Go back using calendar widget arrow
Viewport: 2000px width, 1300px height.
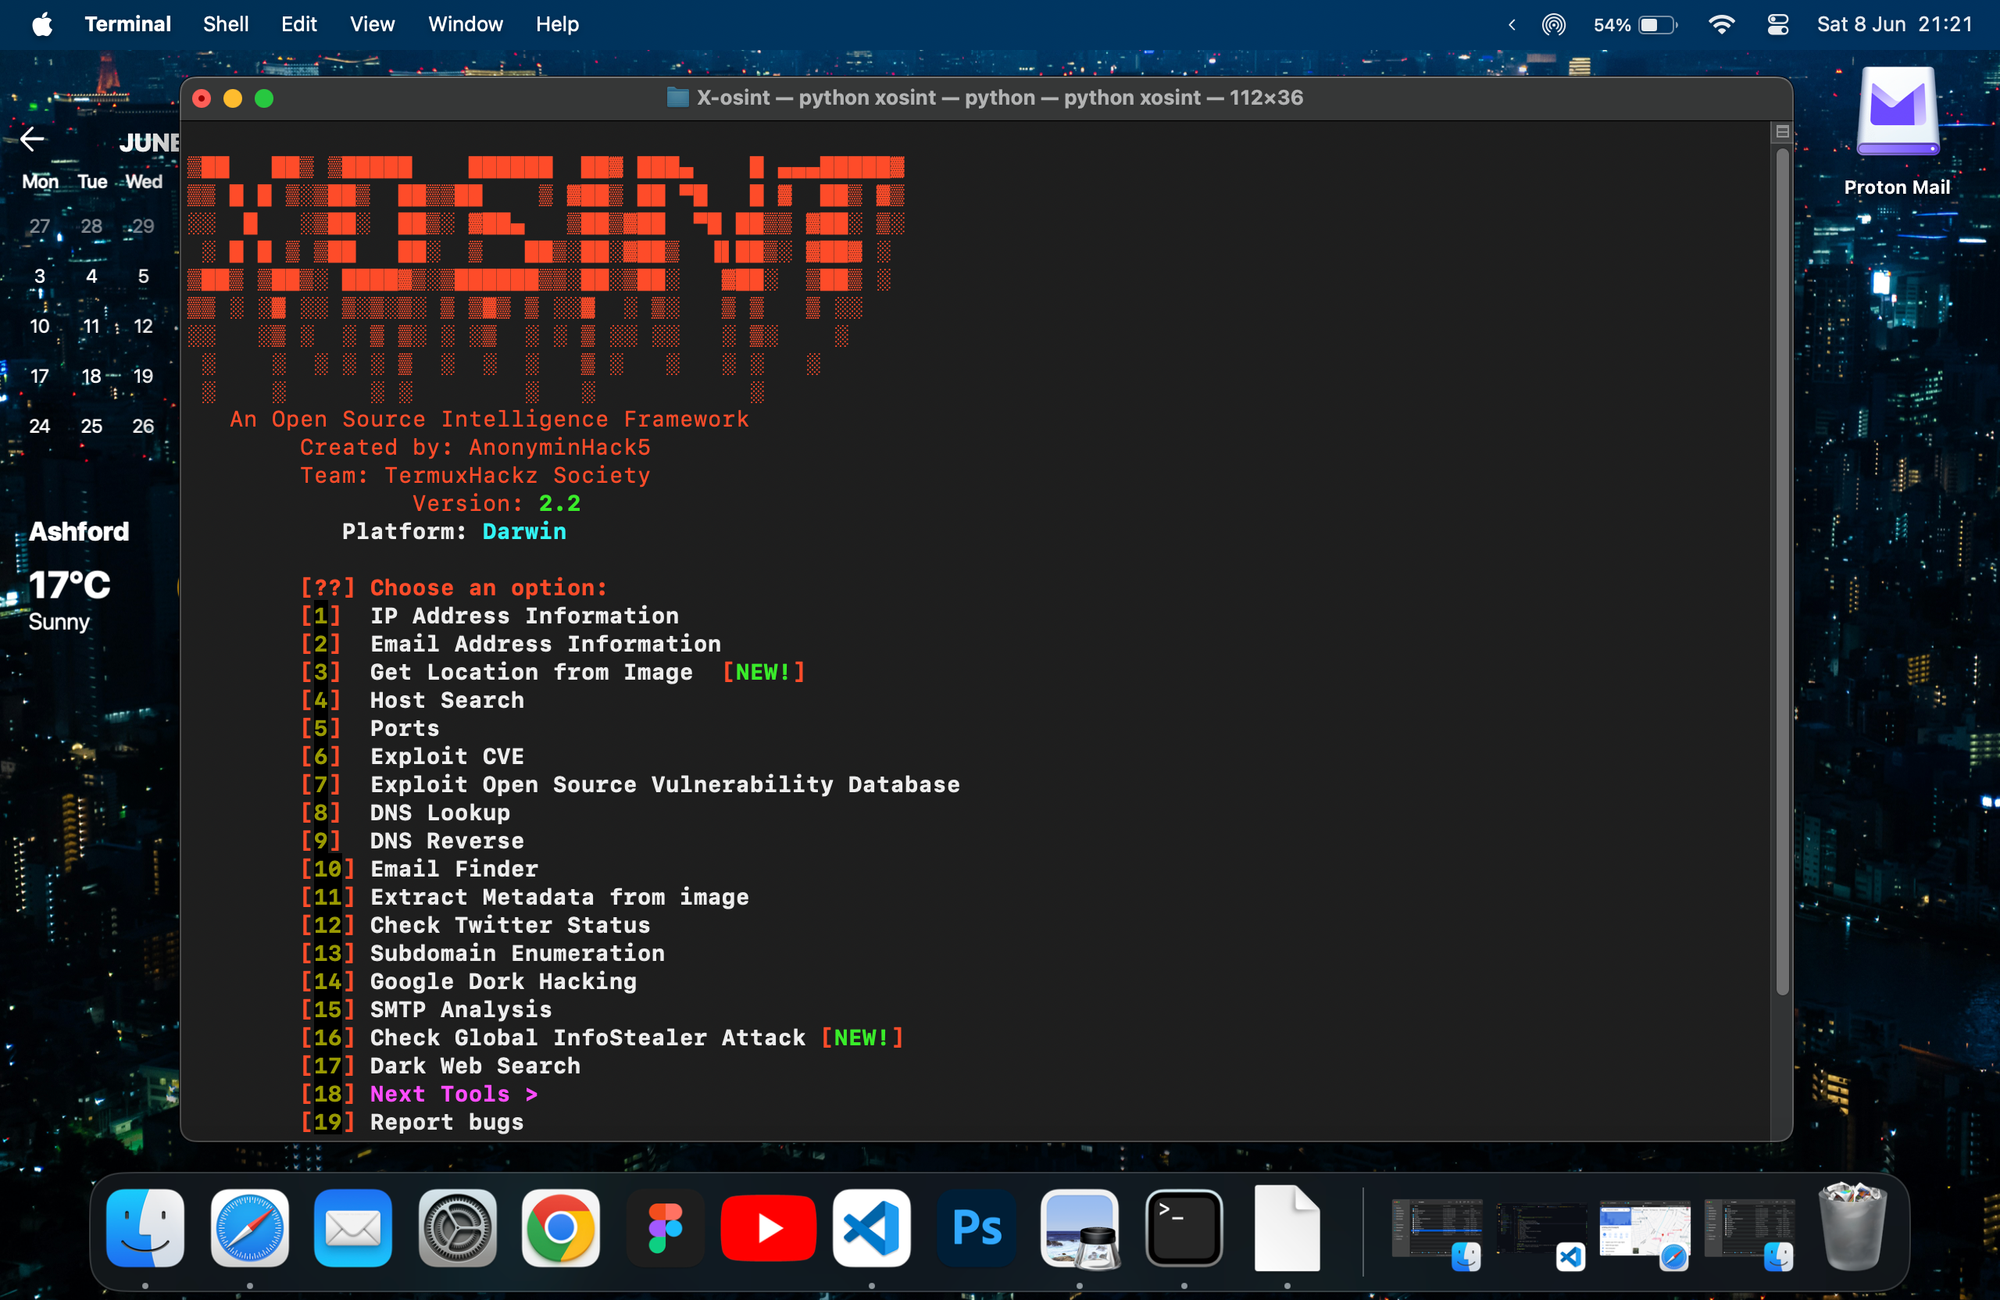32,139
